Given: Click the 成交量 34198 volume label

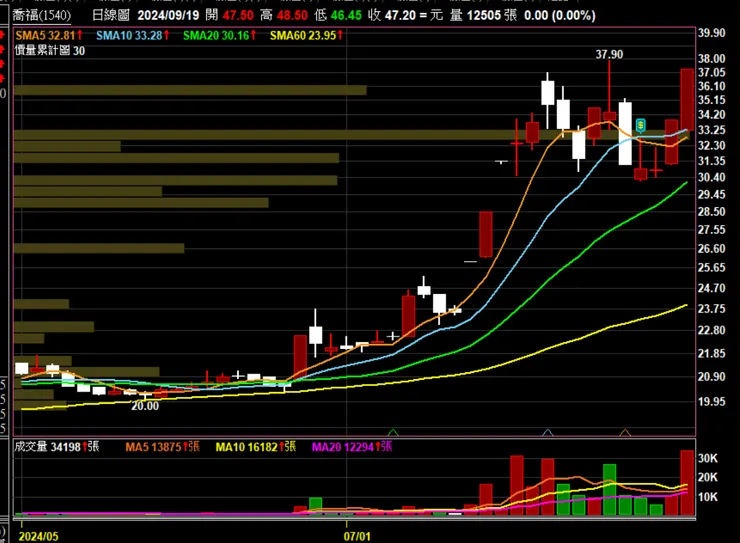Looking at the screenshot, I should (57, 446).
